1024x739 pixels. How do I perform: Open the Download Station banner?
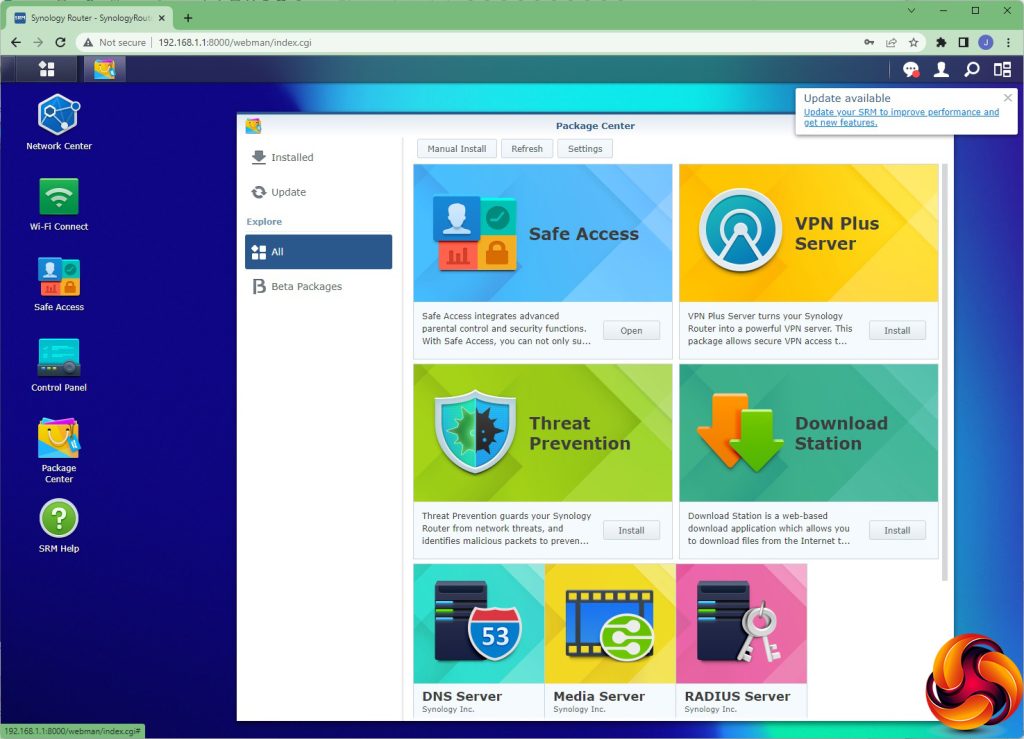pos(808,433)
